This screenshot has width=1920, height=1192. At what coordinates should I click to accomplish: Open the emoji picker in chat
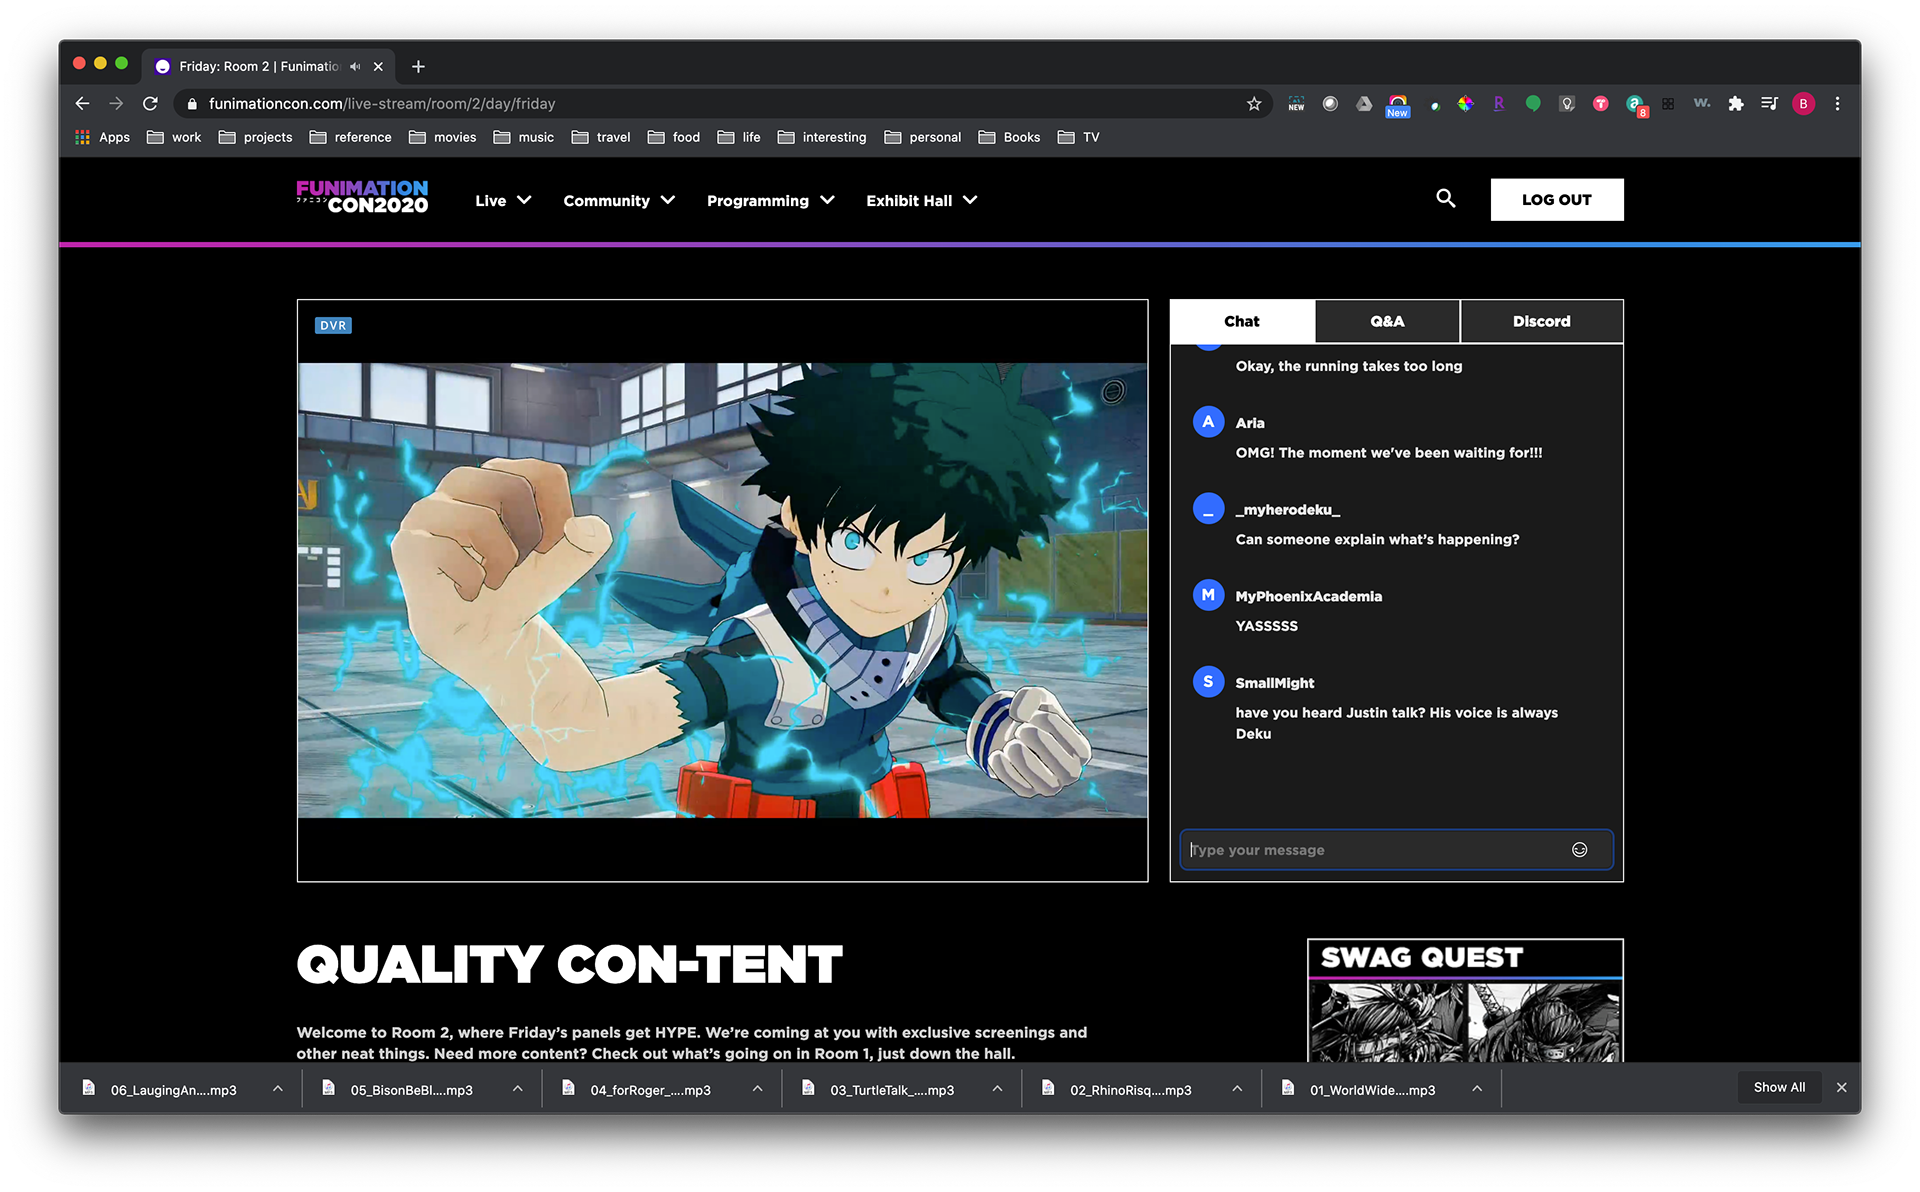(1579, 850)
